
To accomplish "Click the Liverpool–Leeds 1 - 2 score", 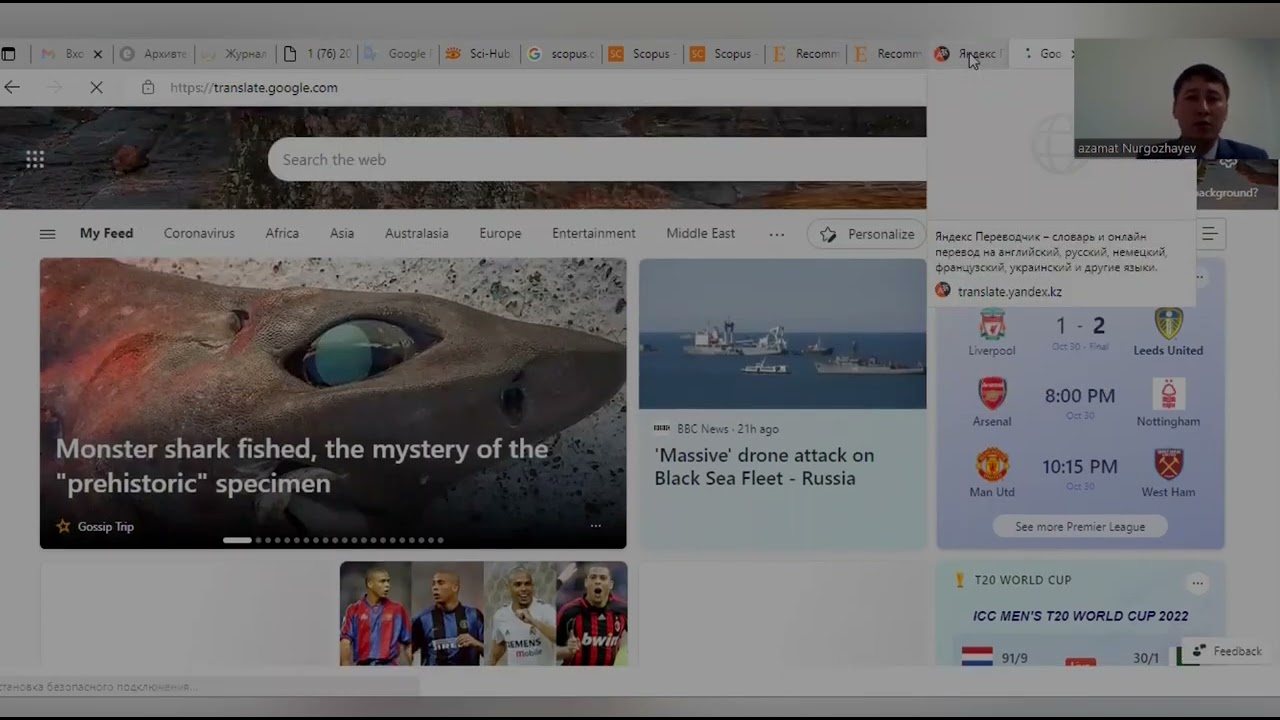I will (1081, 326).
